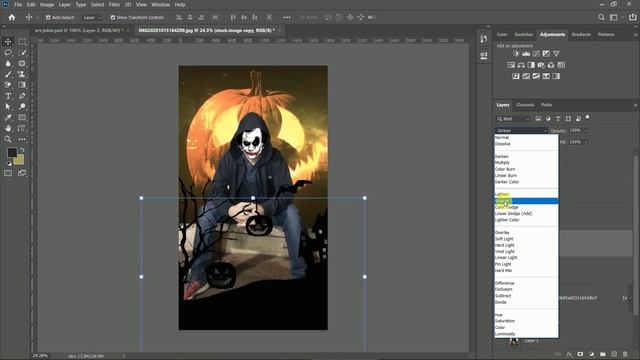Click the more options dots in the options bar
This screenshot has height=360, width=640.
pyautogui.click(x=287, y=18)
